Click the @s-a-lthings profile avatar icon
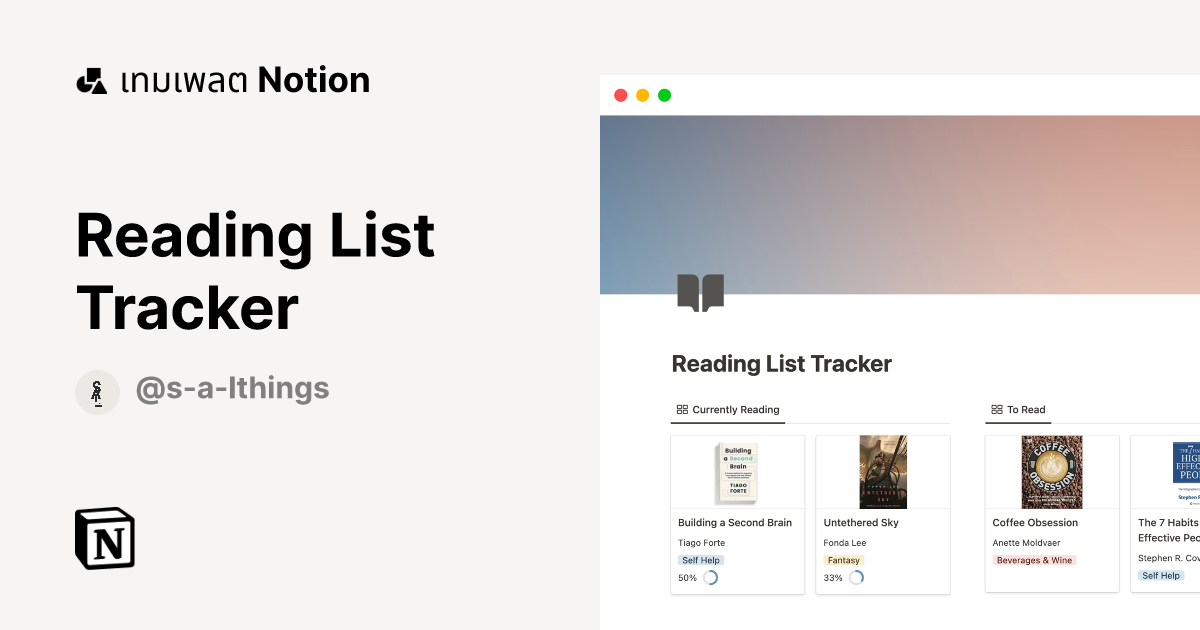The width and height of the screenshot is (1200, 630). [x=97, y=392]
